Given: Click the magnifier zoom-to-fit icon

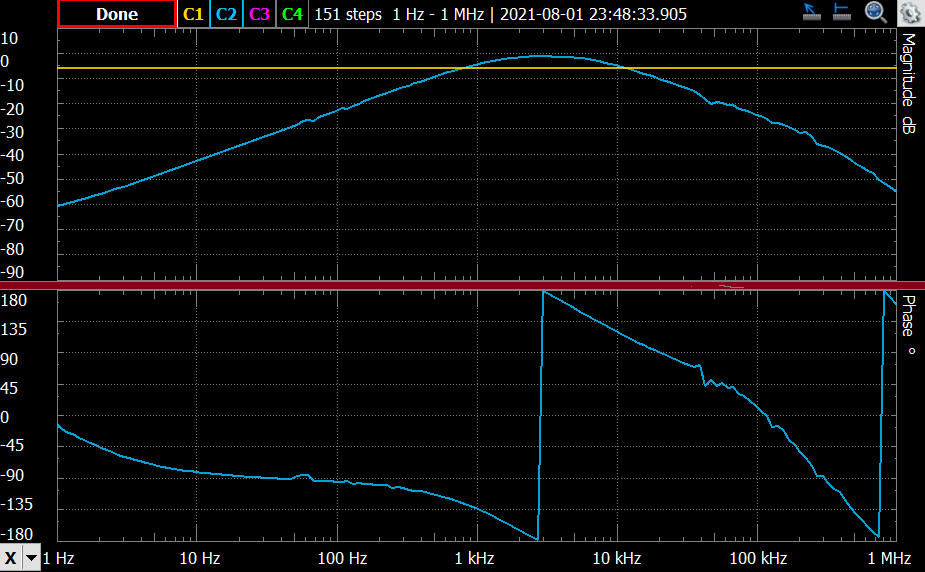Looking at the screenshot, I should [875, 13].
